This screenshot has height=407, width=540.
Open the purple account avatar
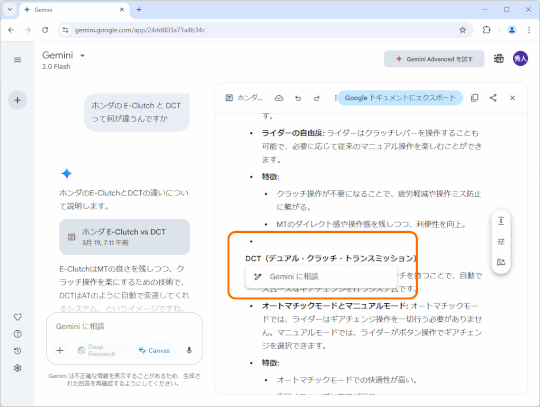click(x=520, y=59)
